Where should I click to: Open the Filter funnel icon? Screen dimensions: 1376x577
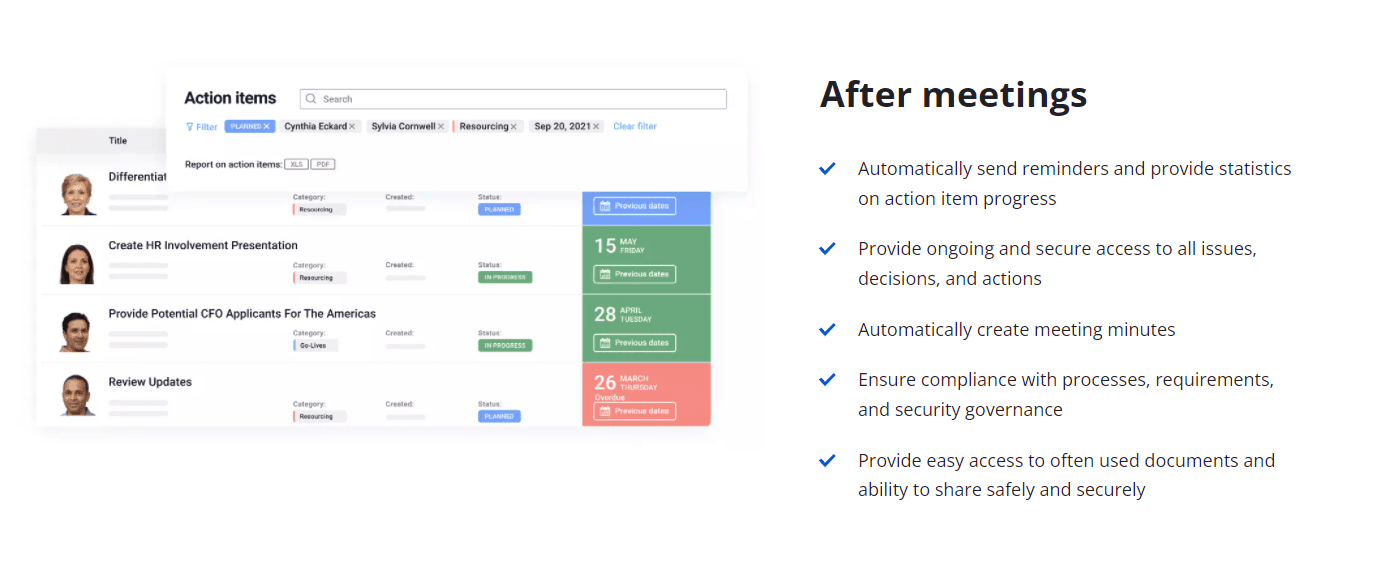tap(191, 126)
